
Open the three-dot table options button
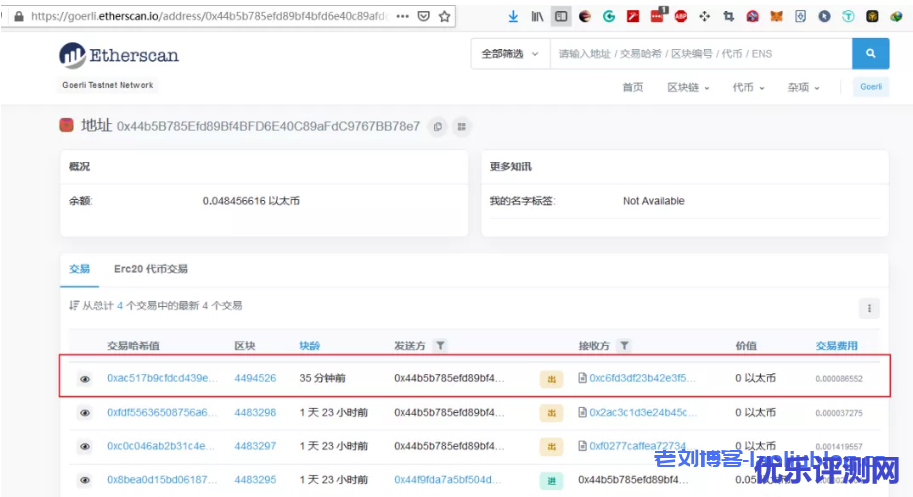tap(869, 308)
